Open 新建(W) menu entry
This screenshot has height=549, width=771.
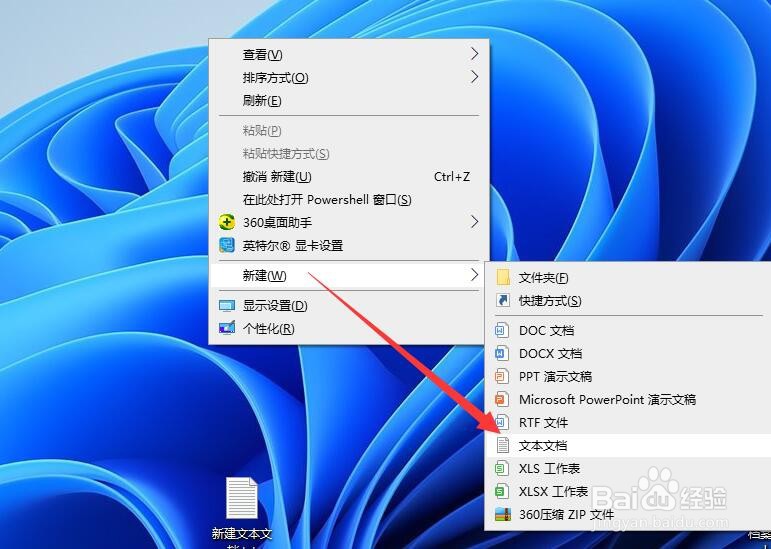pyautogui.click(x=349, y=275)
